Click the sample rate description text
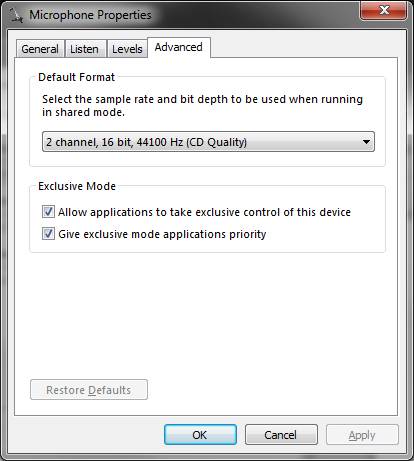 (202, 106)
